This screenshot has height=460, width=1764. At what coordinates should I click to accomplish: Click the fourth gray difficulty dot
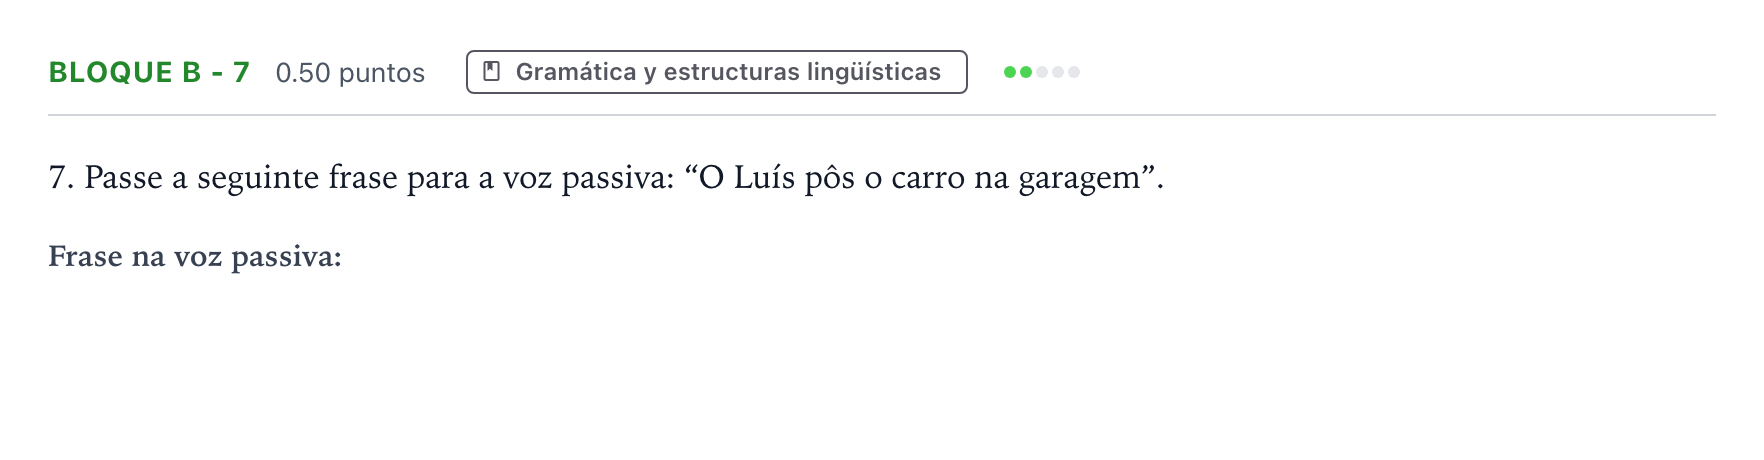point(1058,72)
